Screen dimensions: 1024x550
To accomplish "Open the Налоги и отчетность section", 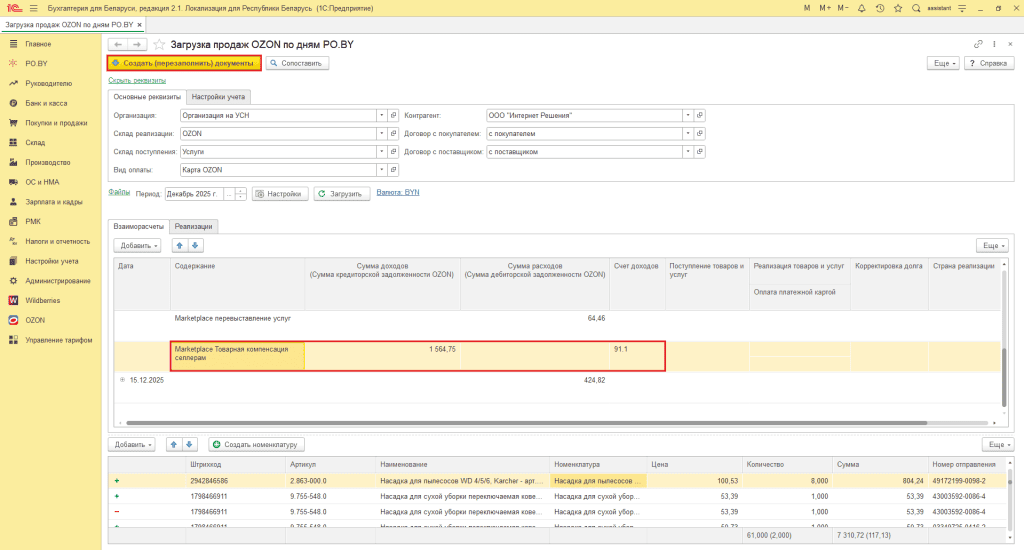I will [x=57, y=241].
